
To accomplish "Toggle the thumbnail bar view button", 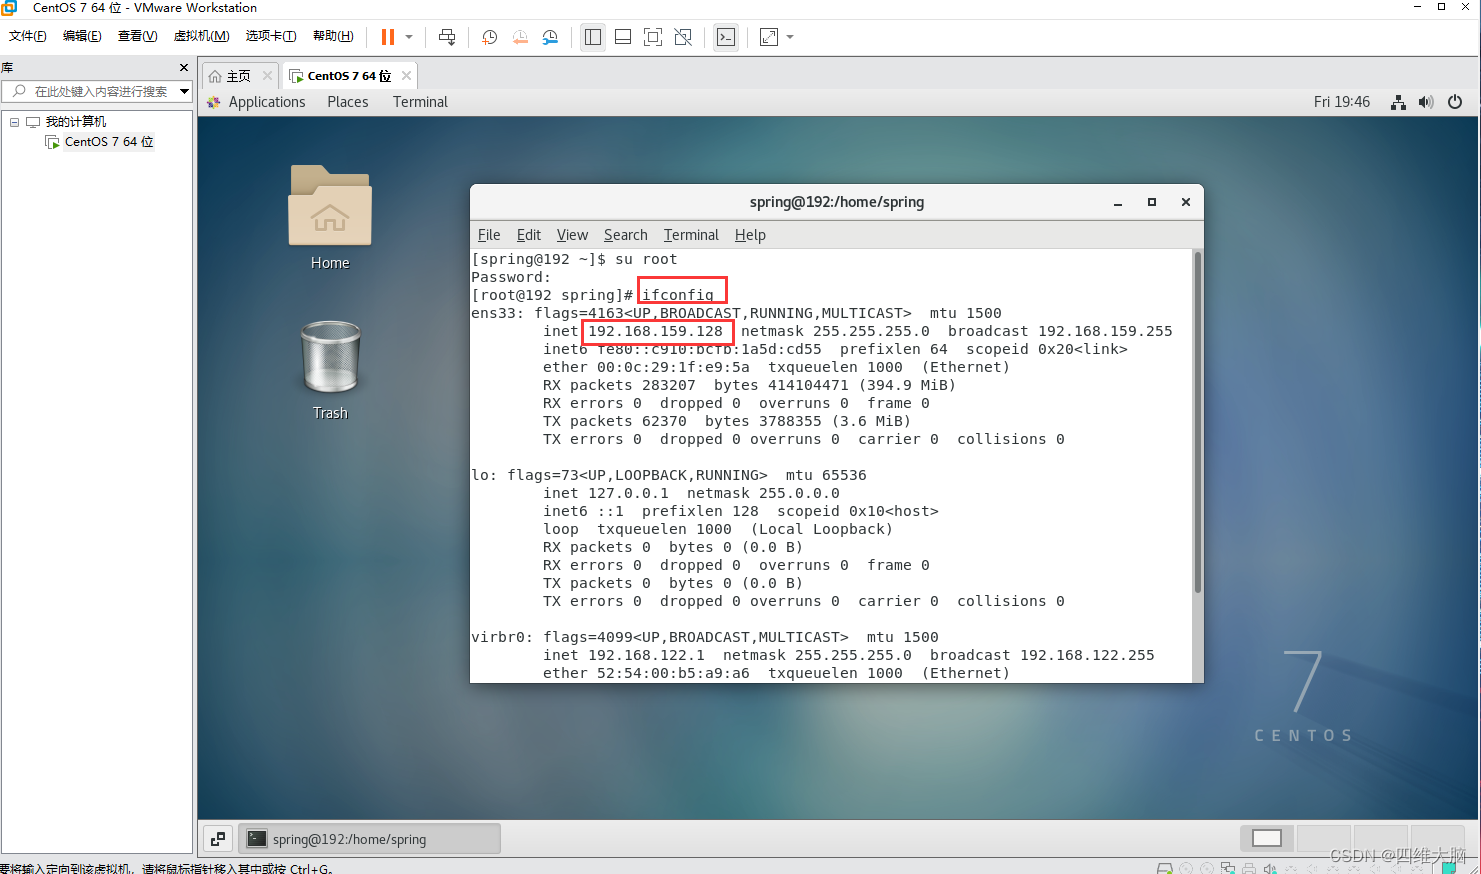I will pyautogui.click(x=623, y=37).
